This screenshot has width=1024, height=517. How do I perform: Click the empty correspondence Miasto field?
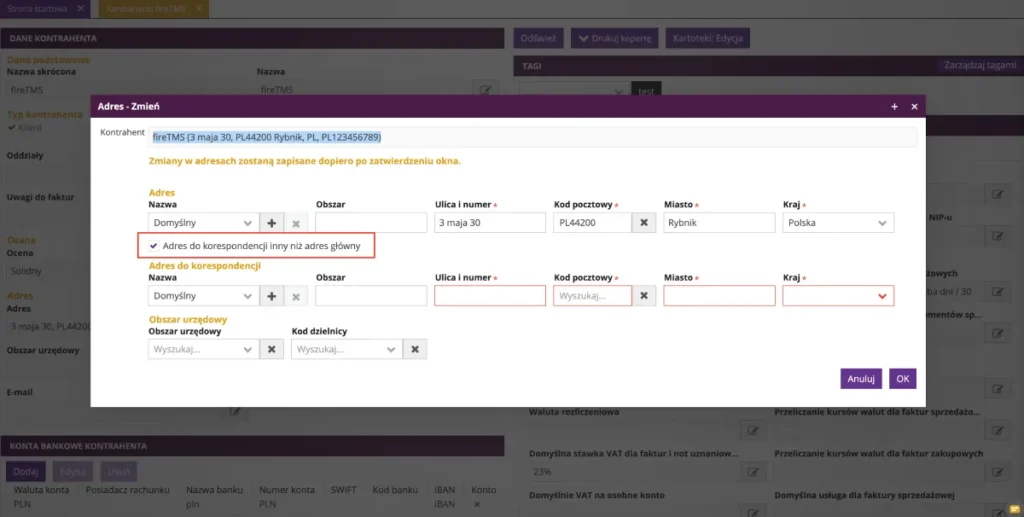719,296
